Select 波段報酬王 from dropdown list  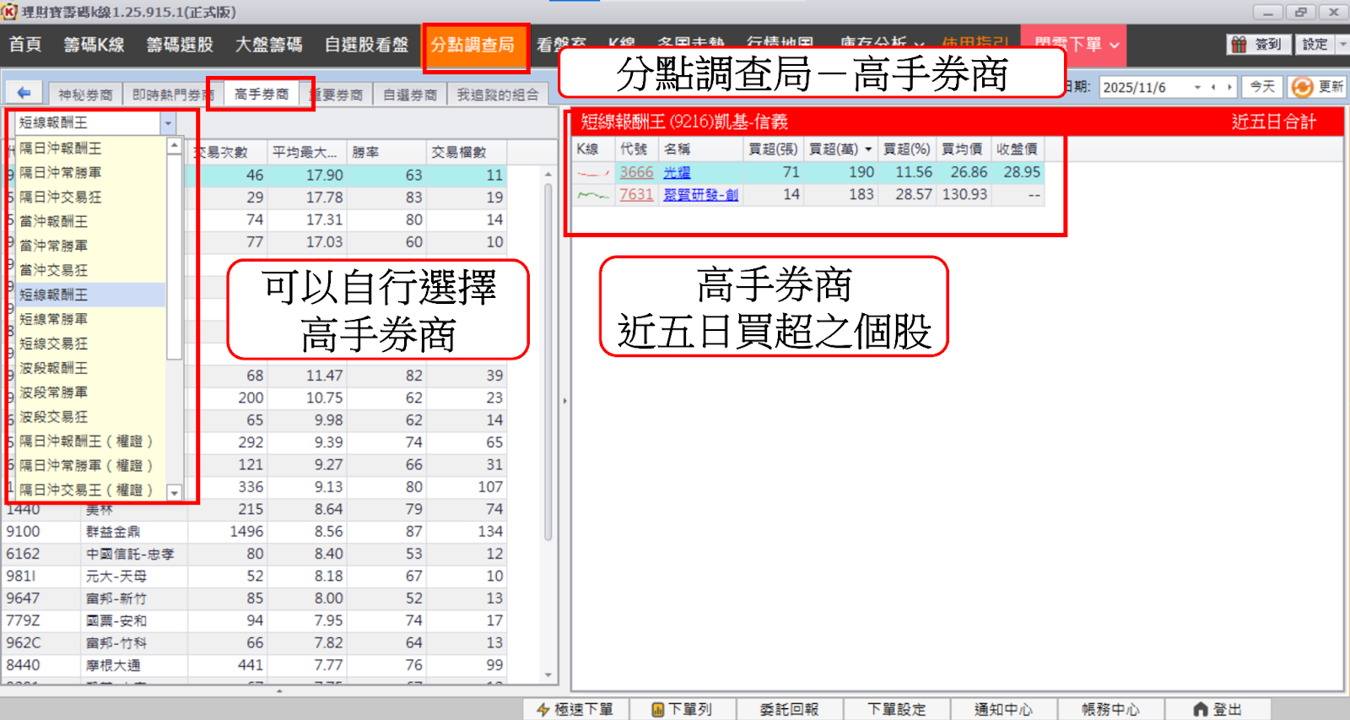pos(90,368)
